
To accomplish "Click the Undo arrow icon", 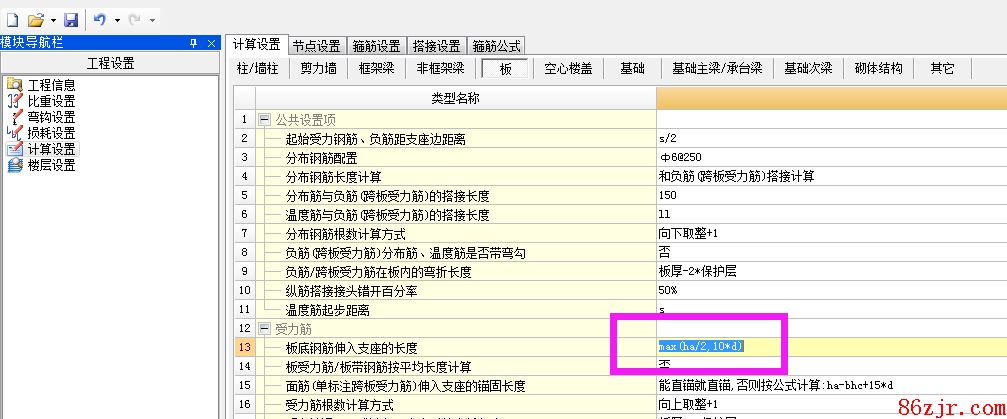I will tap(100, 19).
